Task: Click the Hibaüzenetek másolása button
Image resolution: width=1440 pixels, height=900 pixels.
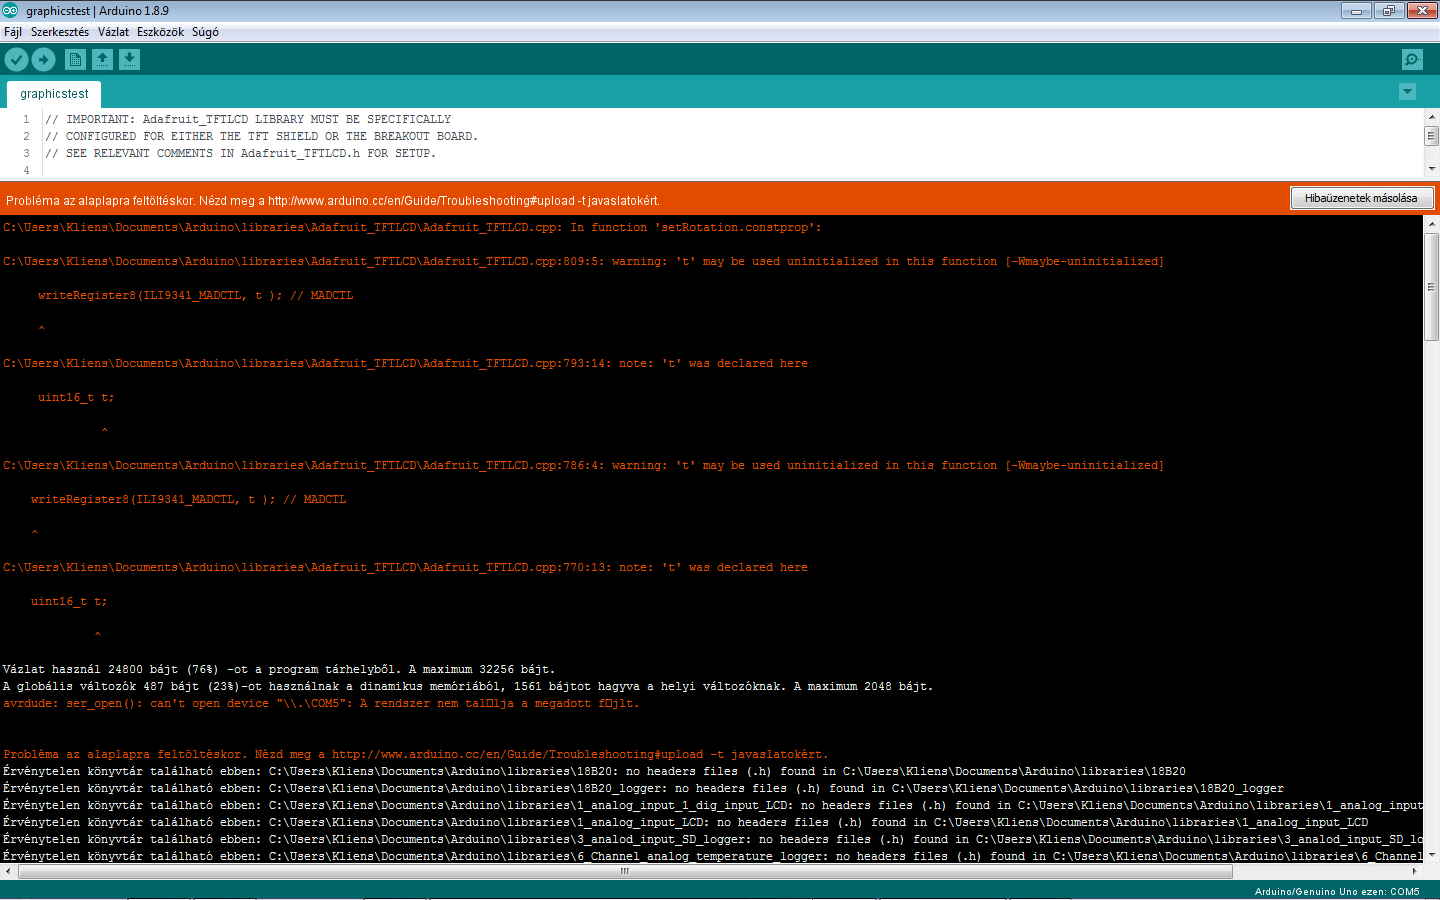Action: tap(1361, 198)
